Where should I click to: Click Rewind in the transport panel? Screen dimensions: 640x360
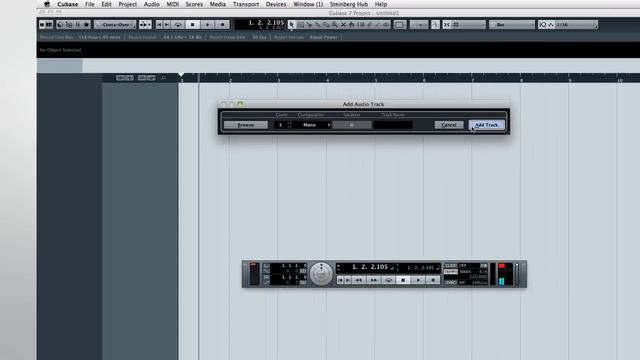tap(359, 280)
